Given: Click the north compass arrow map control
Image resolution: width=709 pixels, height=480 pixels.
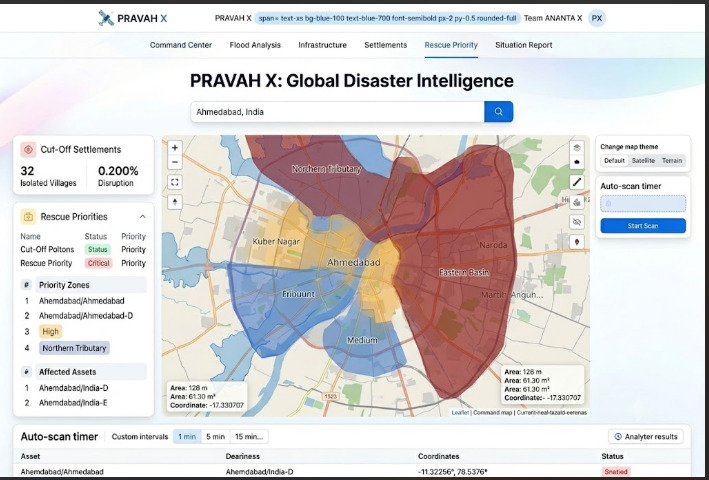Looking at the screenshot, I should [x=175, y=202].
